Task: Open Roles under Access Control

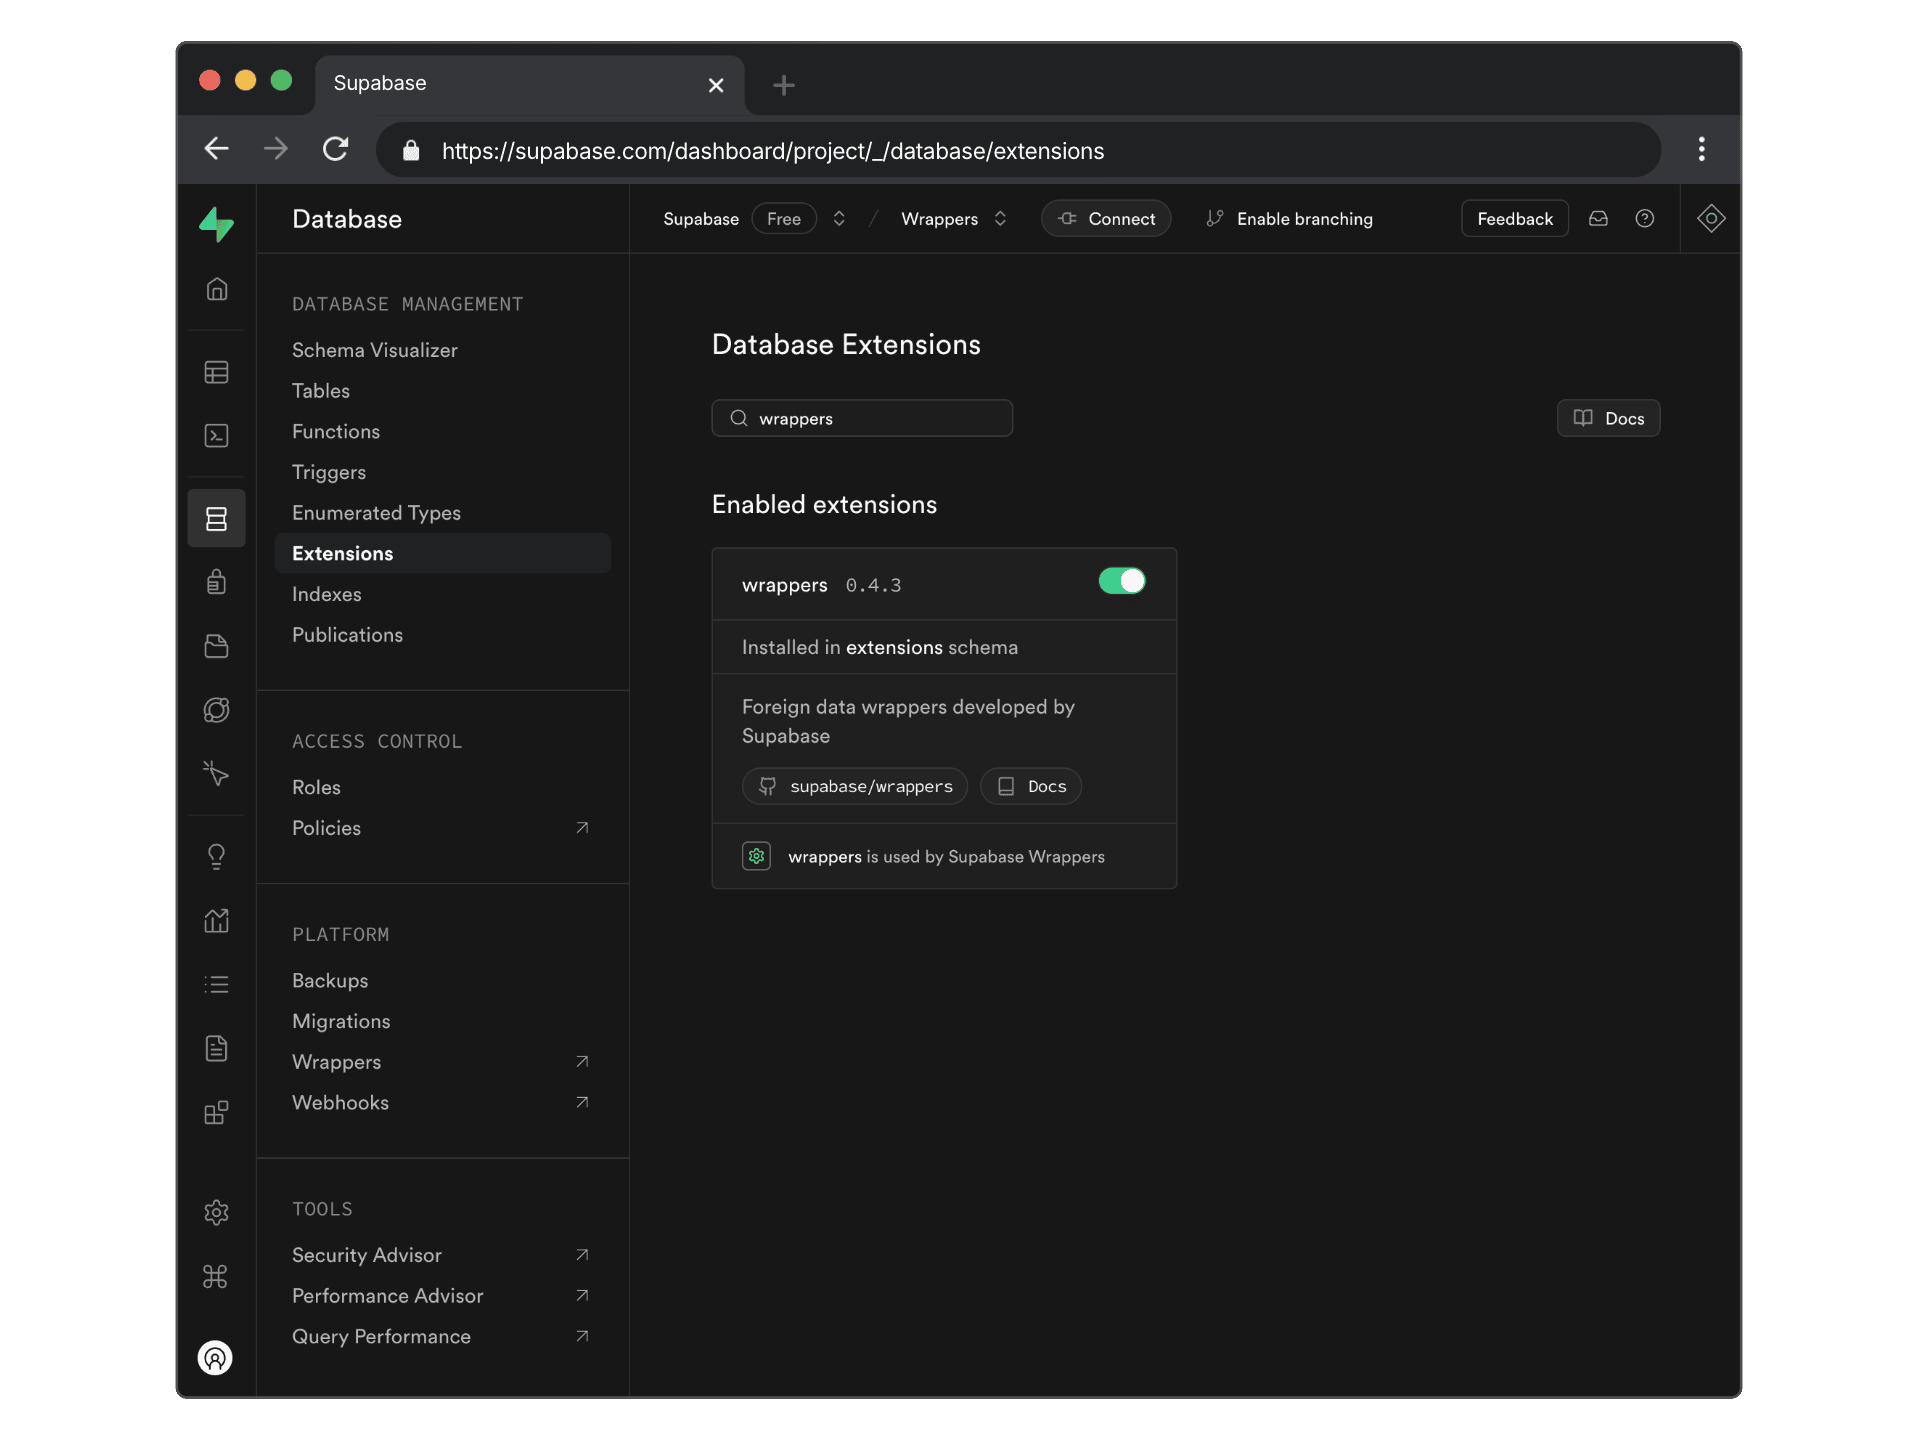Action: 317,787
